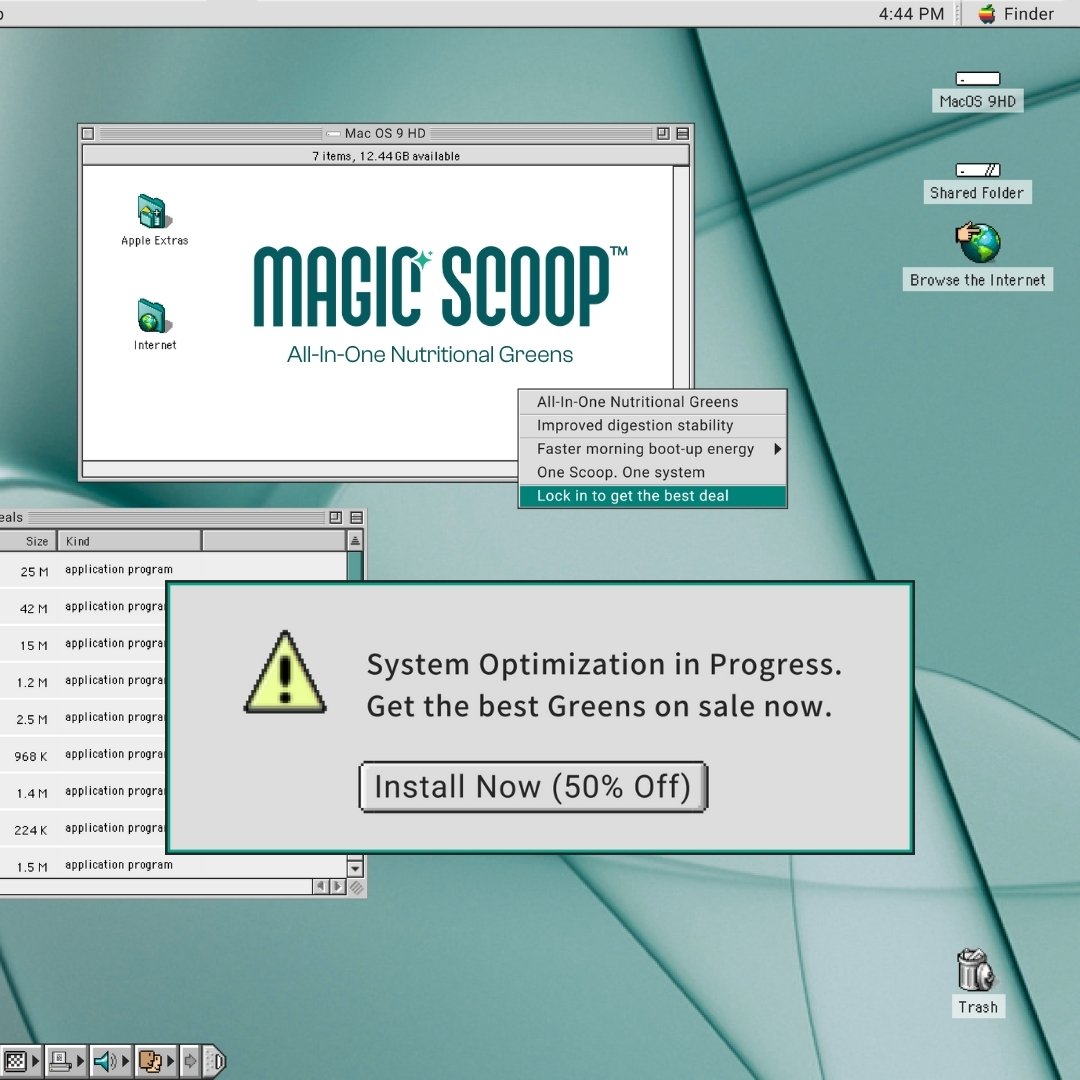Select the Trash icon

pyautogui.click(x=976, y=970)
